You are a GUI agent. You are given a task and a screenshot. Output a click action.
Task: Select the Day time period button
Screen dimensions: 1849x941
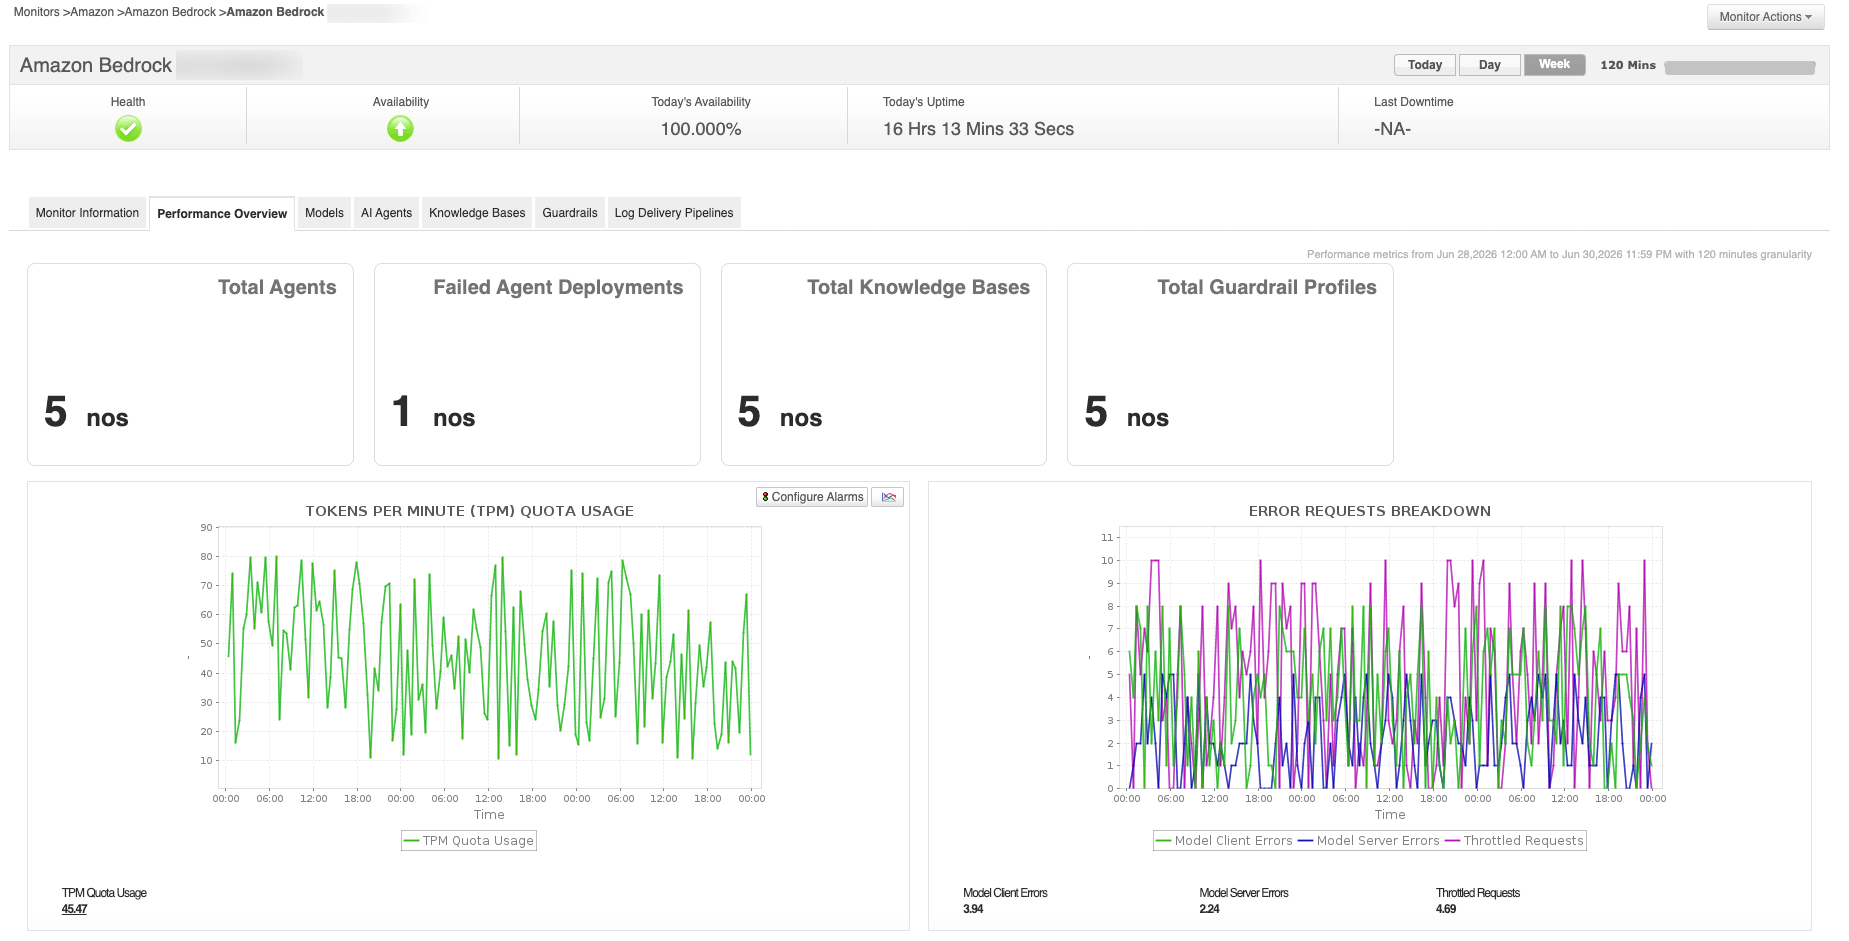coord(1490,65)
